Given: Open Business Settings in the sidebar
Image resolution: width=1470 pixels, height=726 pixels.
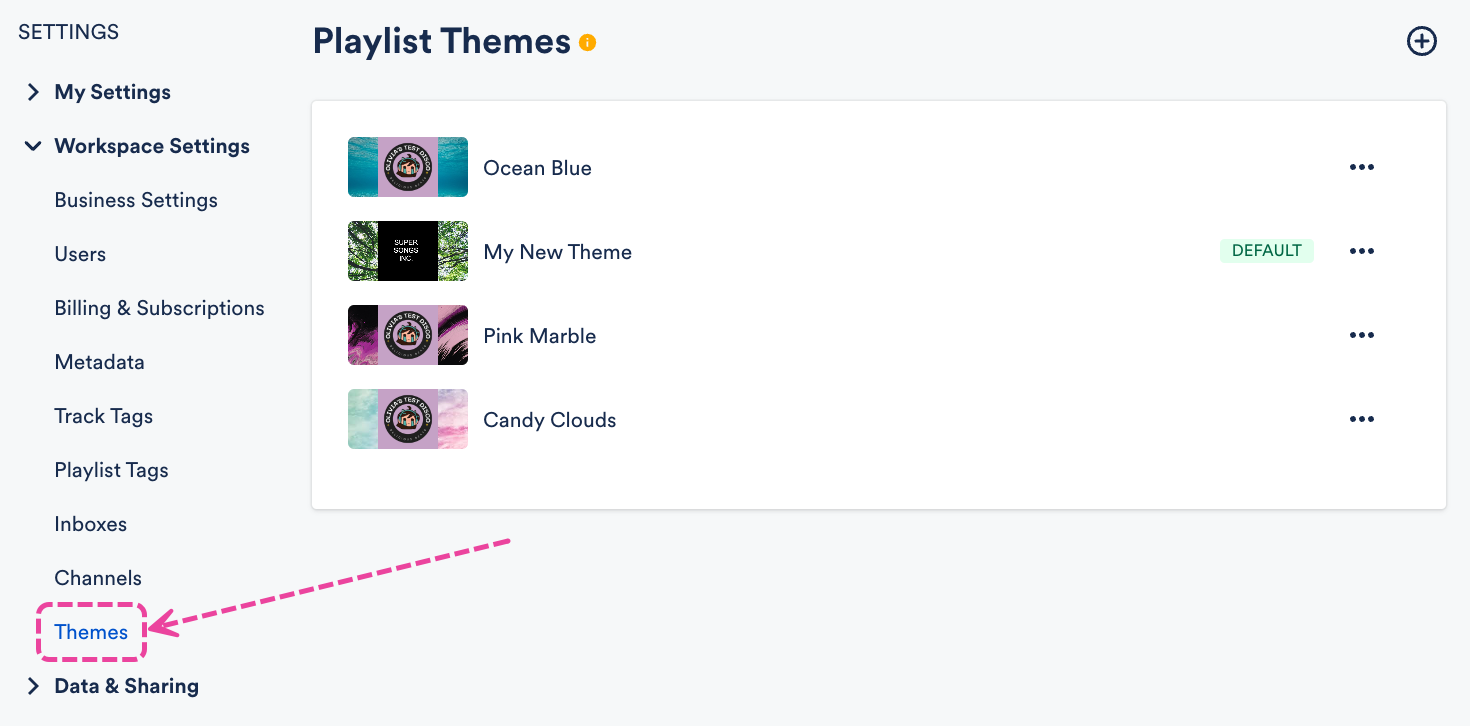Looking at the screenshot, I should coord(136,200).
